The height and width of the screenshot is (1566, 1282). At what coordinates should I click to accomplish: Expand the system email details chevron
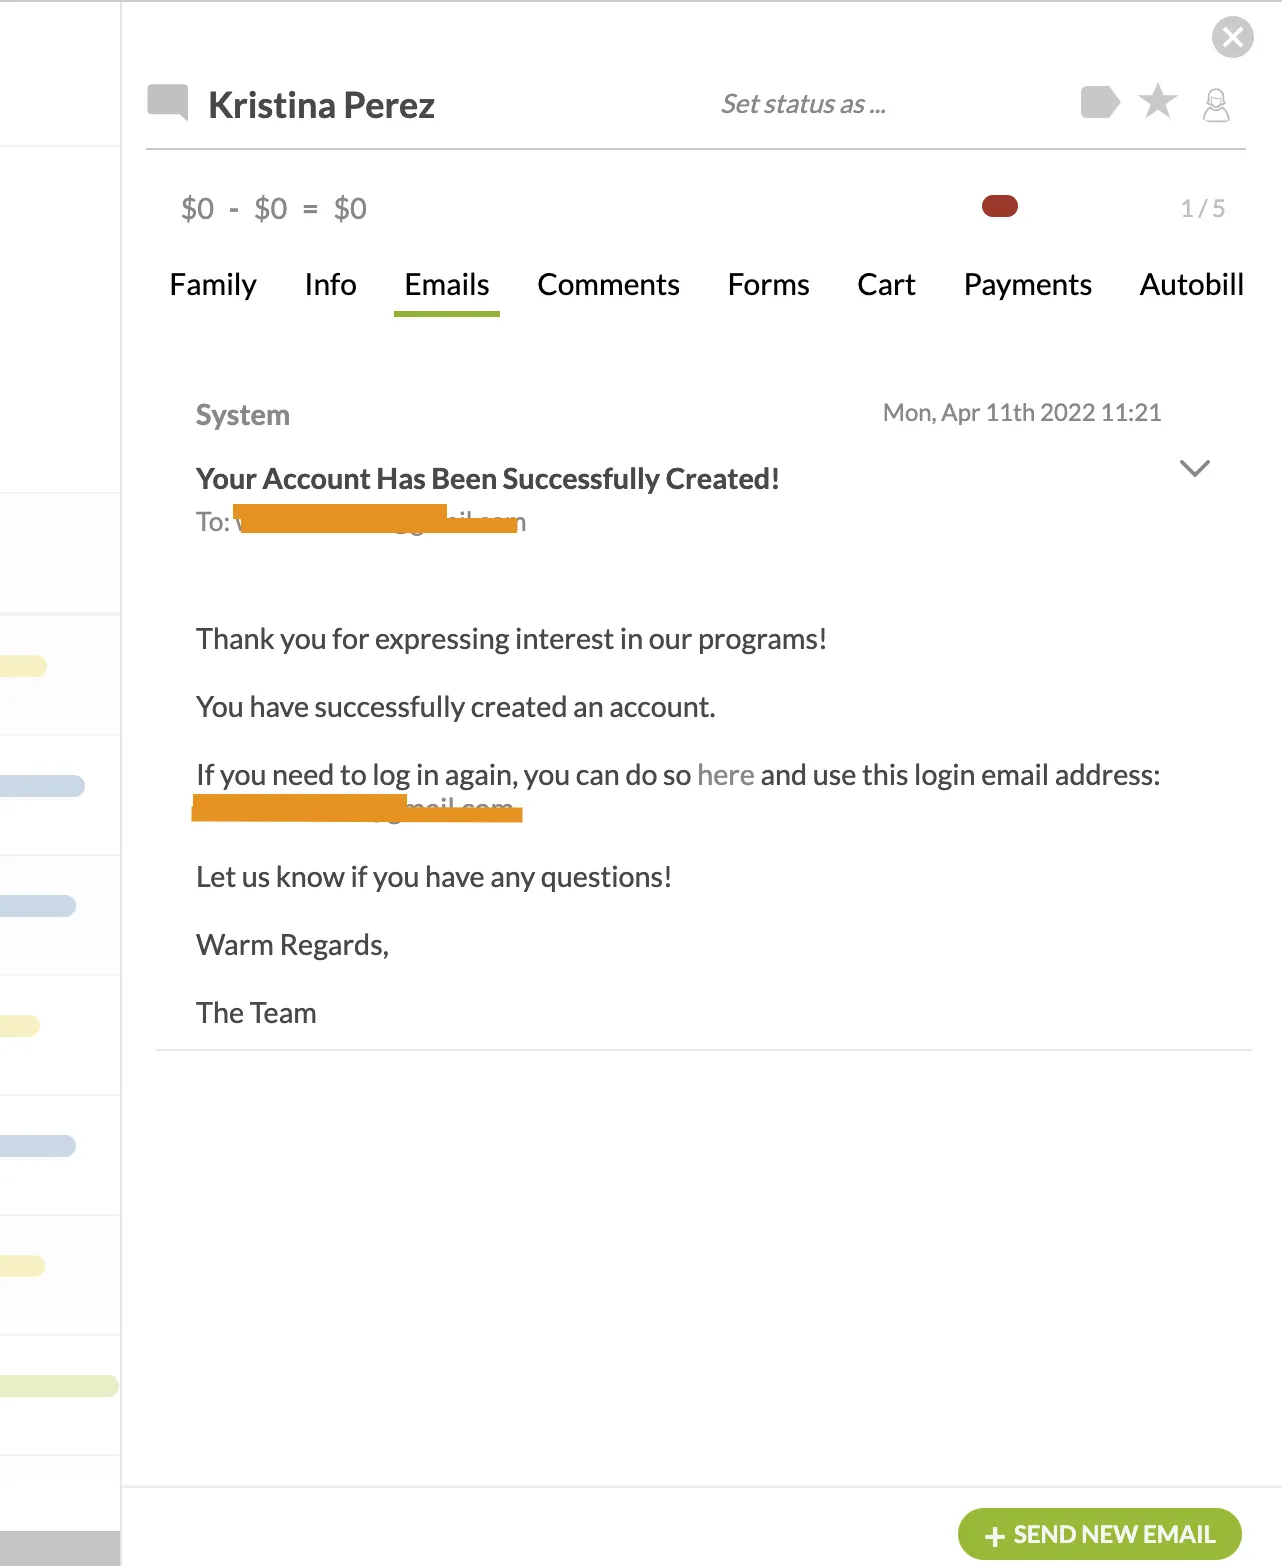coord(1195,468)
